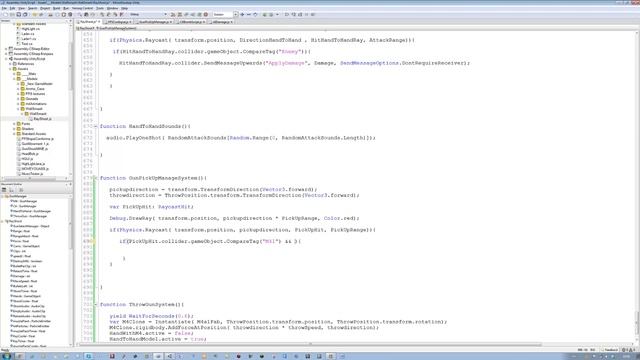This screenshot has width=640, height=360.
Task: Click the Undo toolbar icon
Action: [x=35, y=14]
